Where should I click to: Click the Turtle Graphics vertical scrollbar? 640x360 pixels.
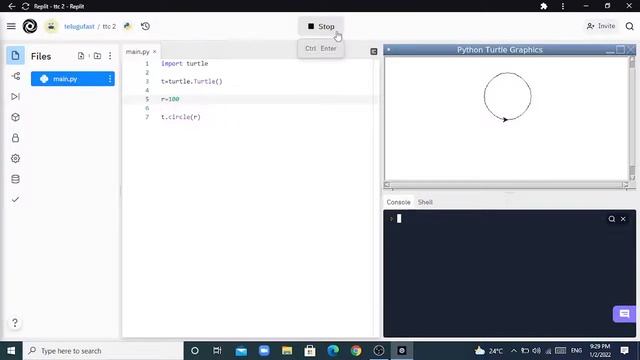click(x=632, y=118)
